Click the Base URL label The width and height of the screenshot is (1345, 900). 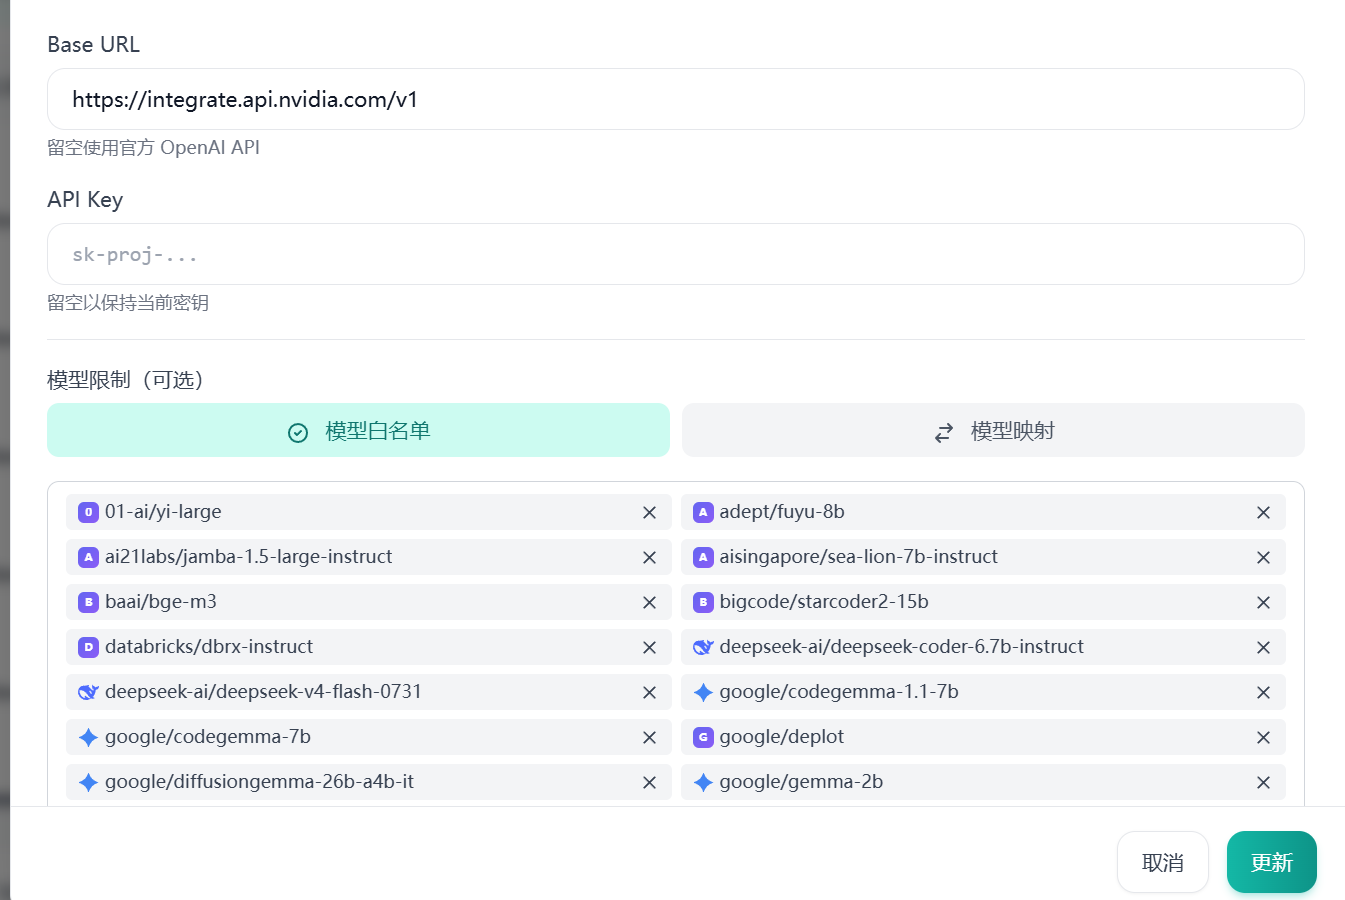click(93, 44)
